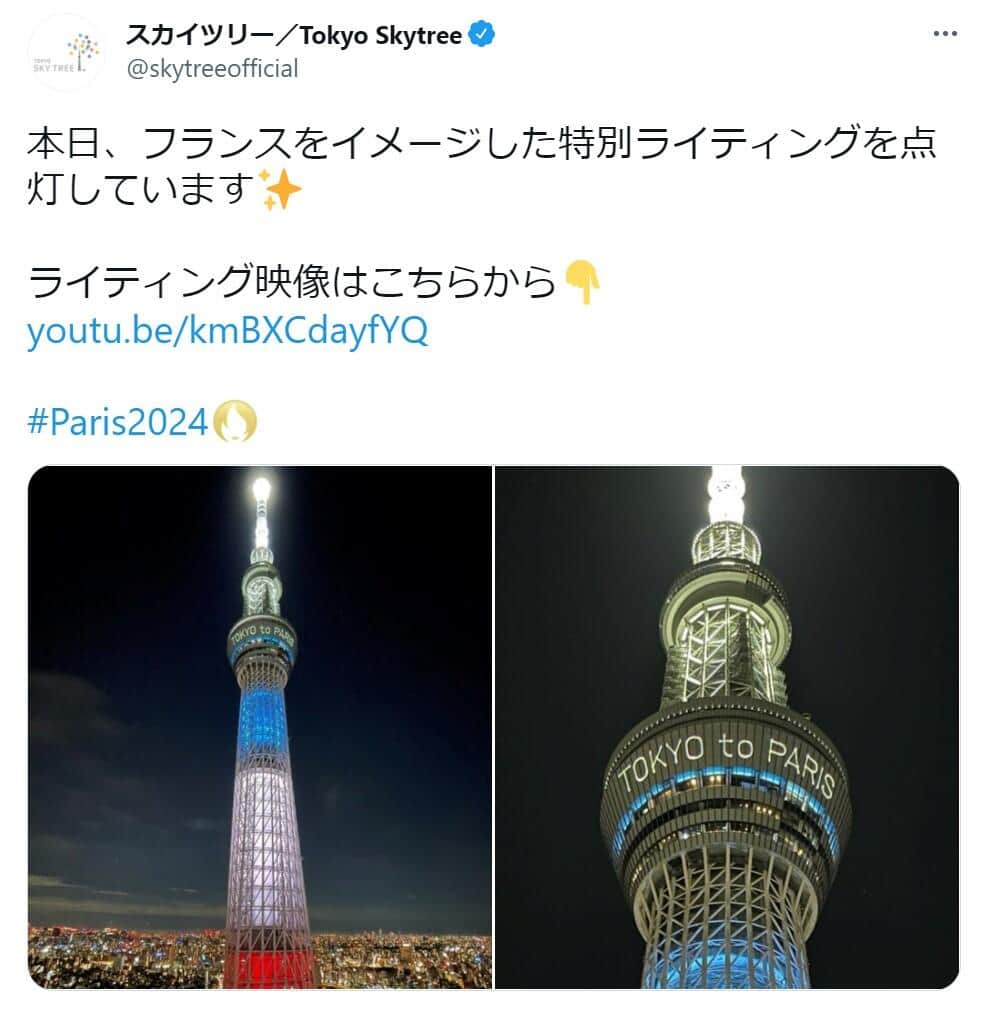Click the blue verified badge
This screenshot has height=1012, width=985.
[482, 34]
